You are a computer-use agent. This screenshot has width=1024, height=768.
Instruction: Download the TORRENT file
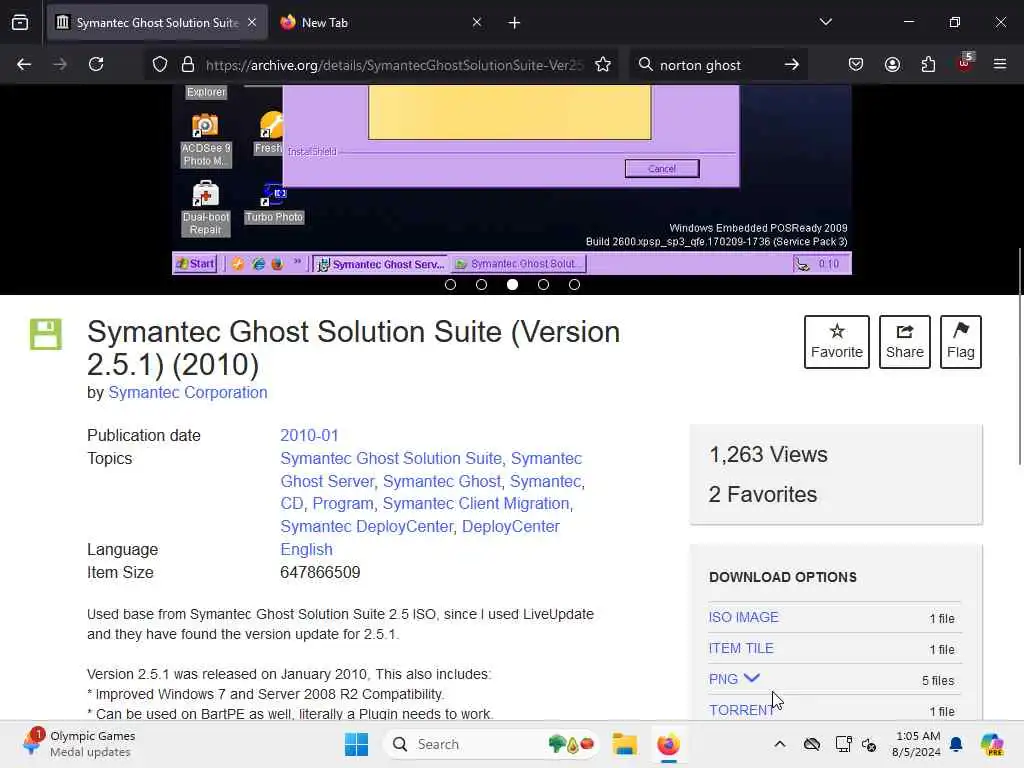741,710
